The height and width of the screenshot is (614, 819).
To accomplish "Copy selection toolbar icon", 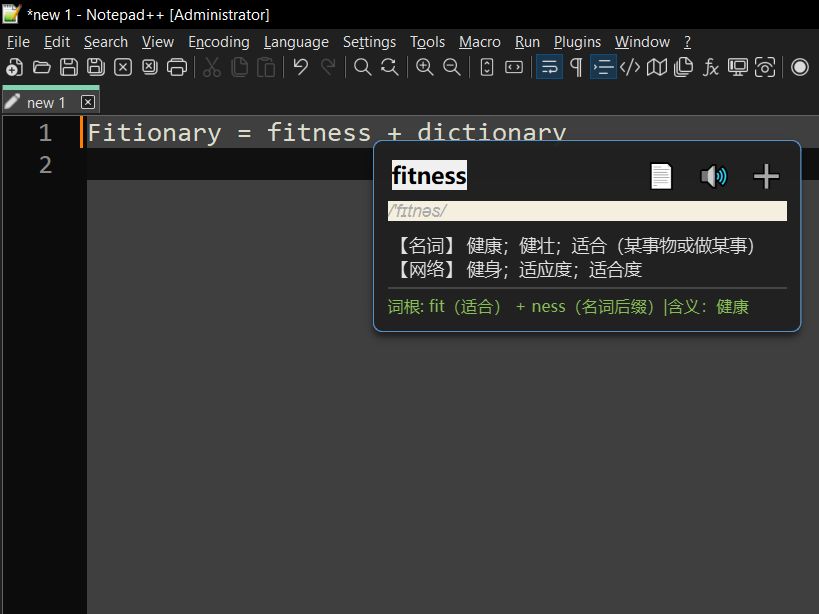I will 239,67.
